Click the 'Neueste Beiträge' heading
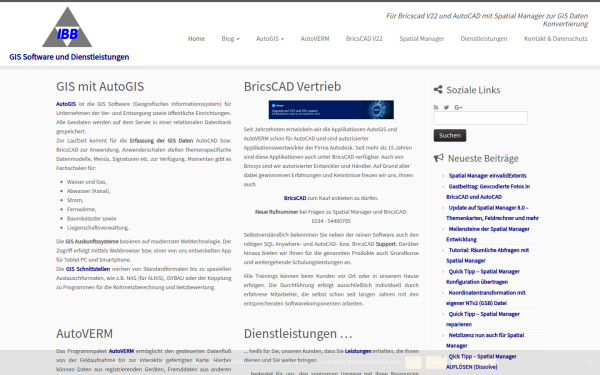The image size is (600, 375). [x=483, y=158]
